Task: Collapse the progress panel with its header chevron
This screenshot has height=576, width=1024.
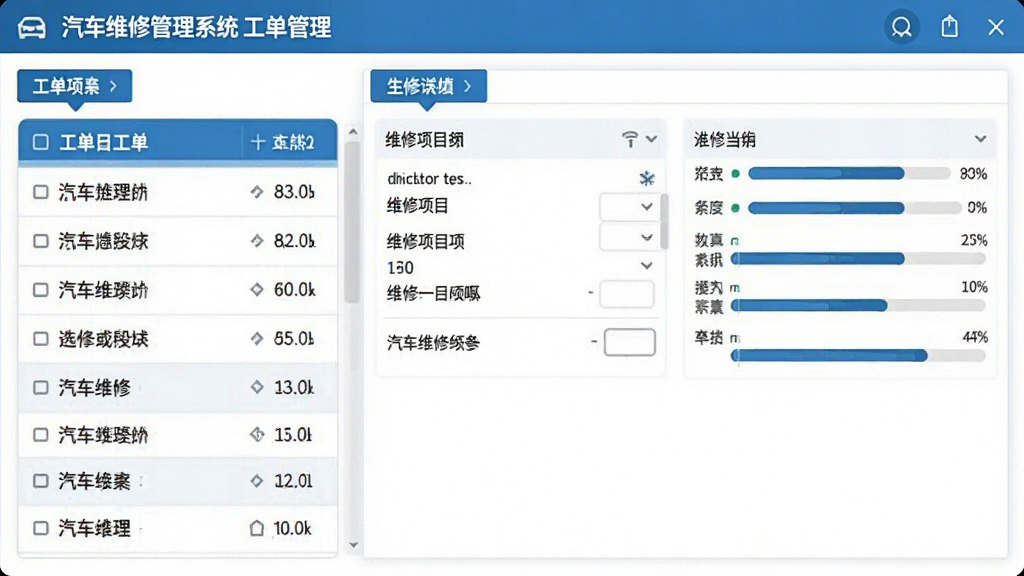Action: [x=980, y=139]
